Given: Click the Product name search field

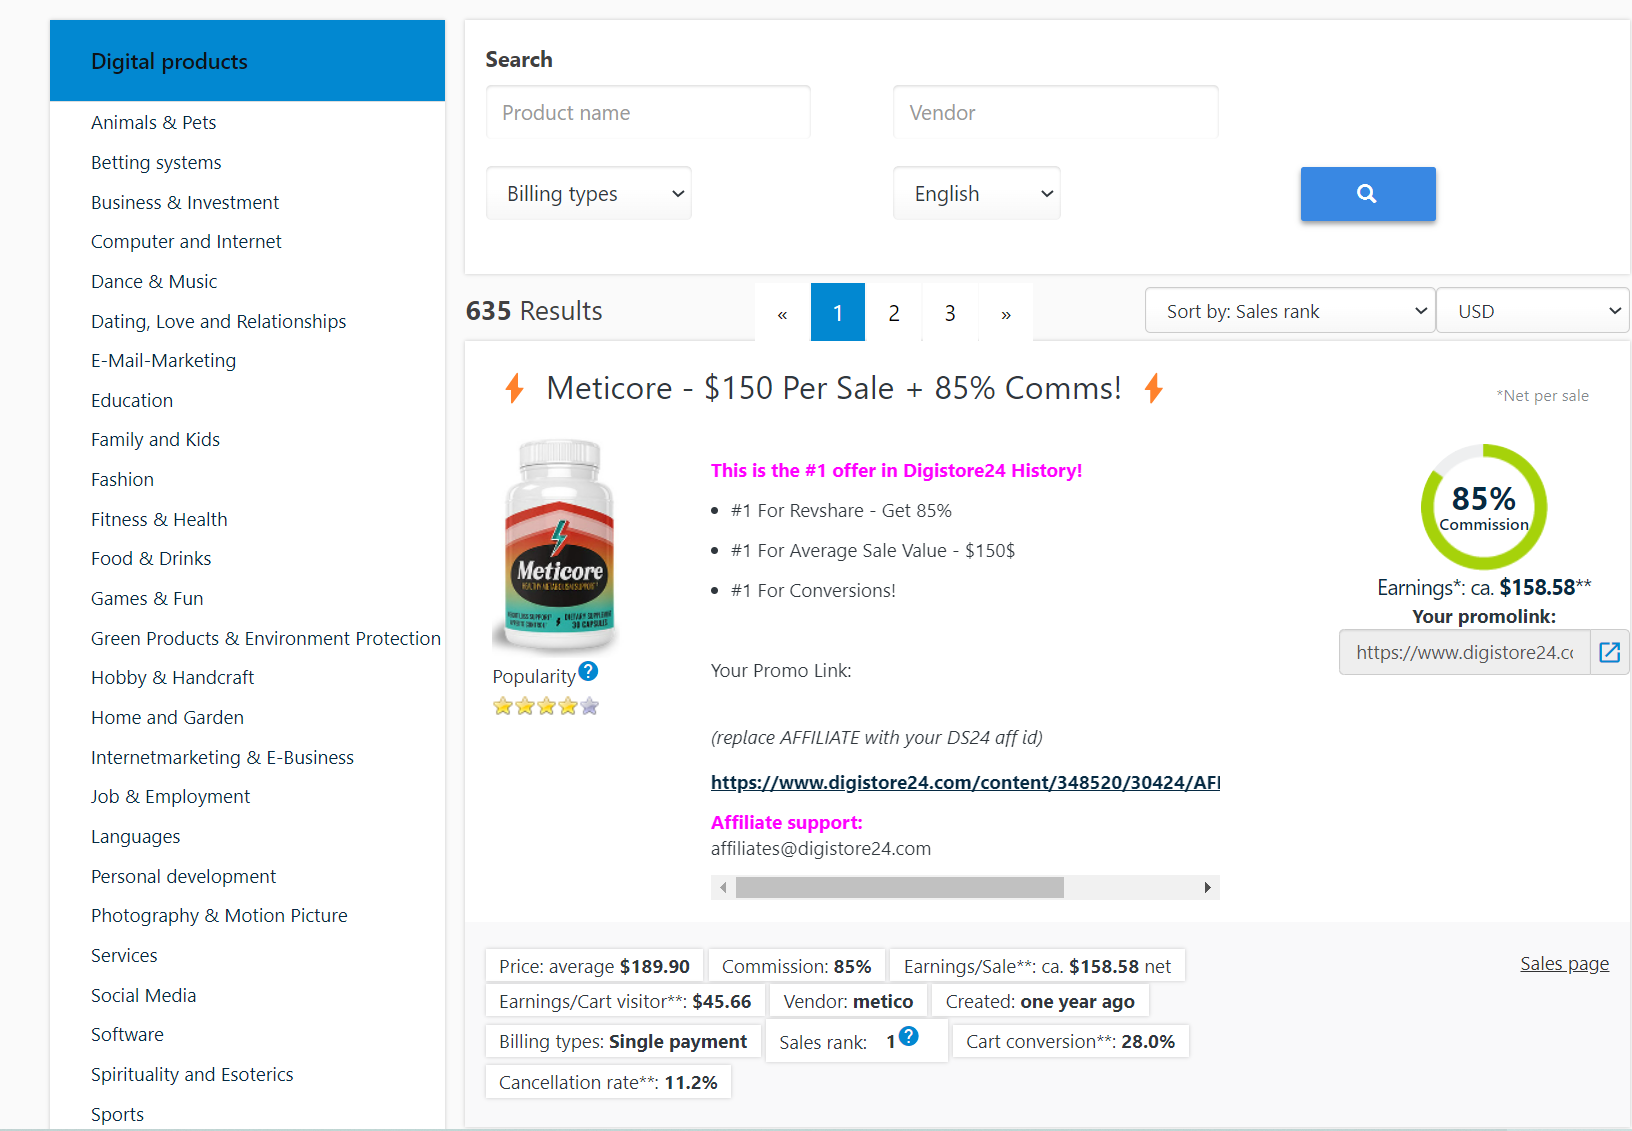Looking at the screenshot, I should pos(648,113).
